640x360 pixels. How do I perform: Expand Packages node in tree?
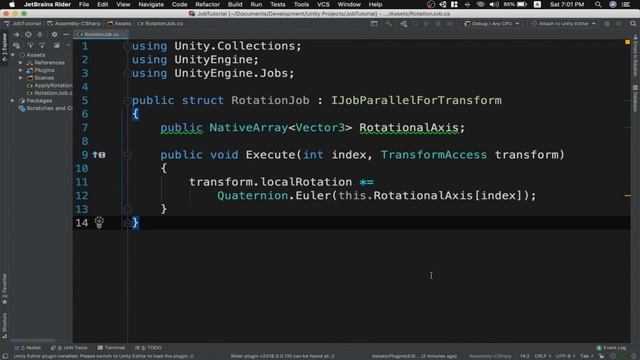point(13,100)
